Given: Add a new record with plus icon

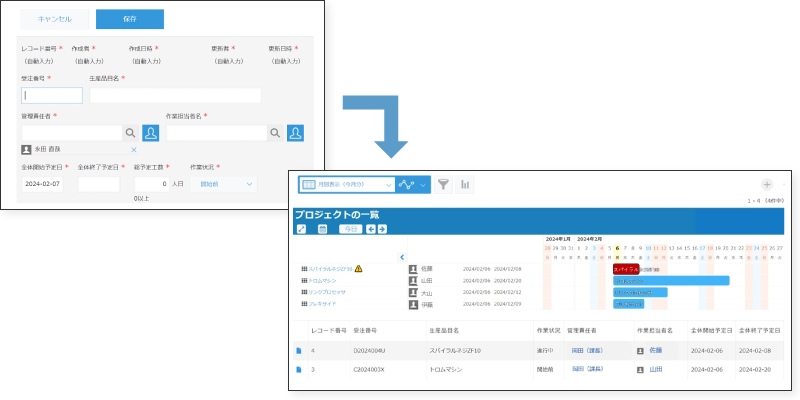Looking at the screenshot, I should [x=767, y=185].
